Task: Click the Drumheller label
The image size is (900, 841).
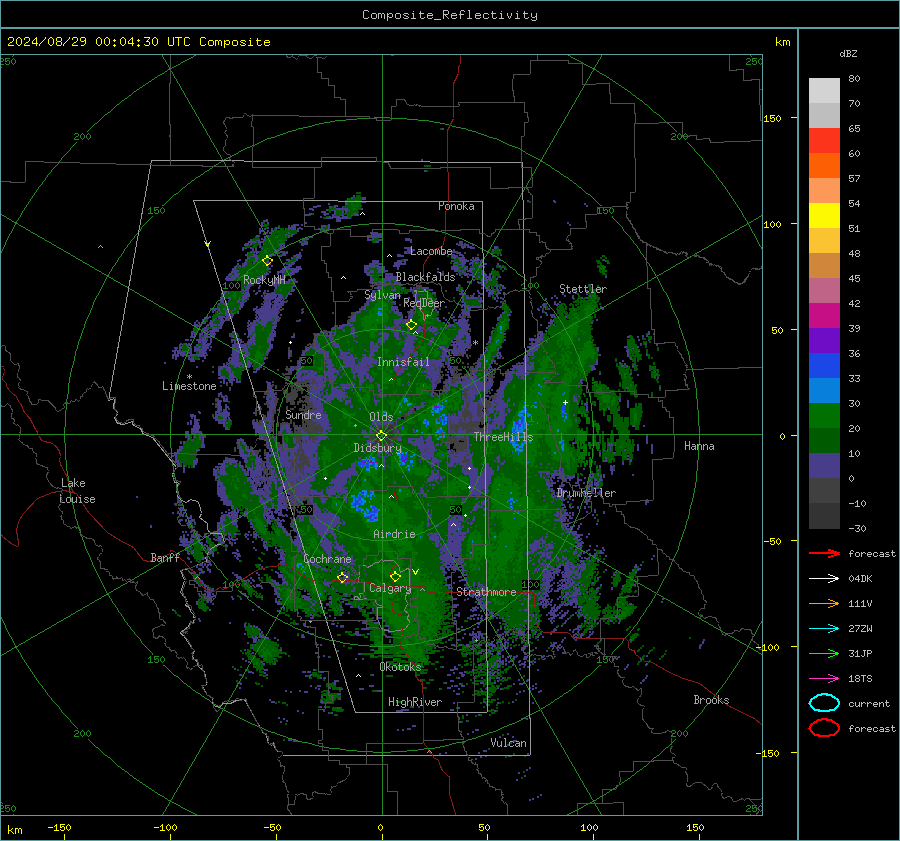Action: (586, 493)
